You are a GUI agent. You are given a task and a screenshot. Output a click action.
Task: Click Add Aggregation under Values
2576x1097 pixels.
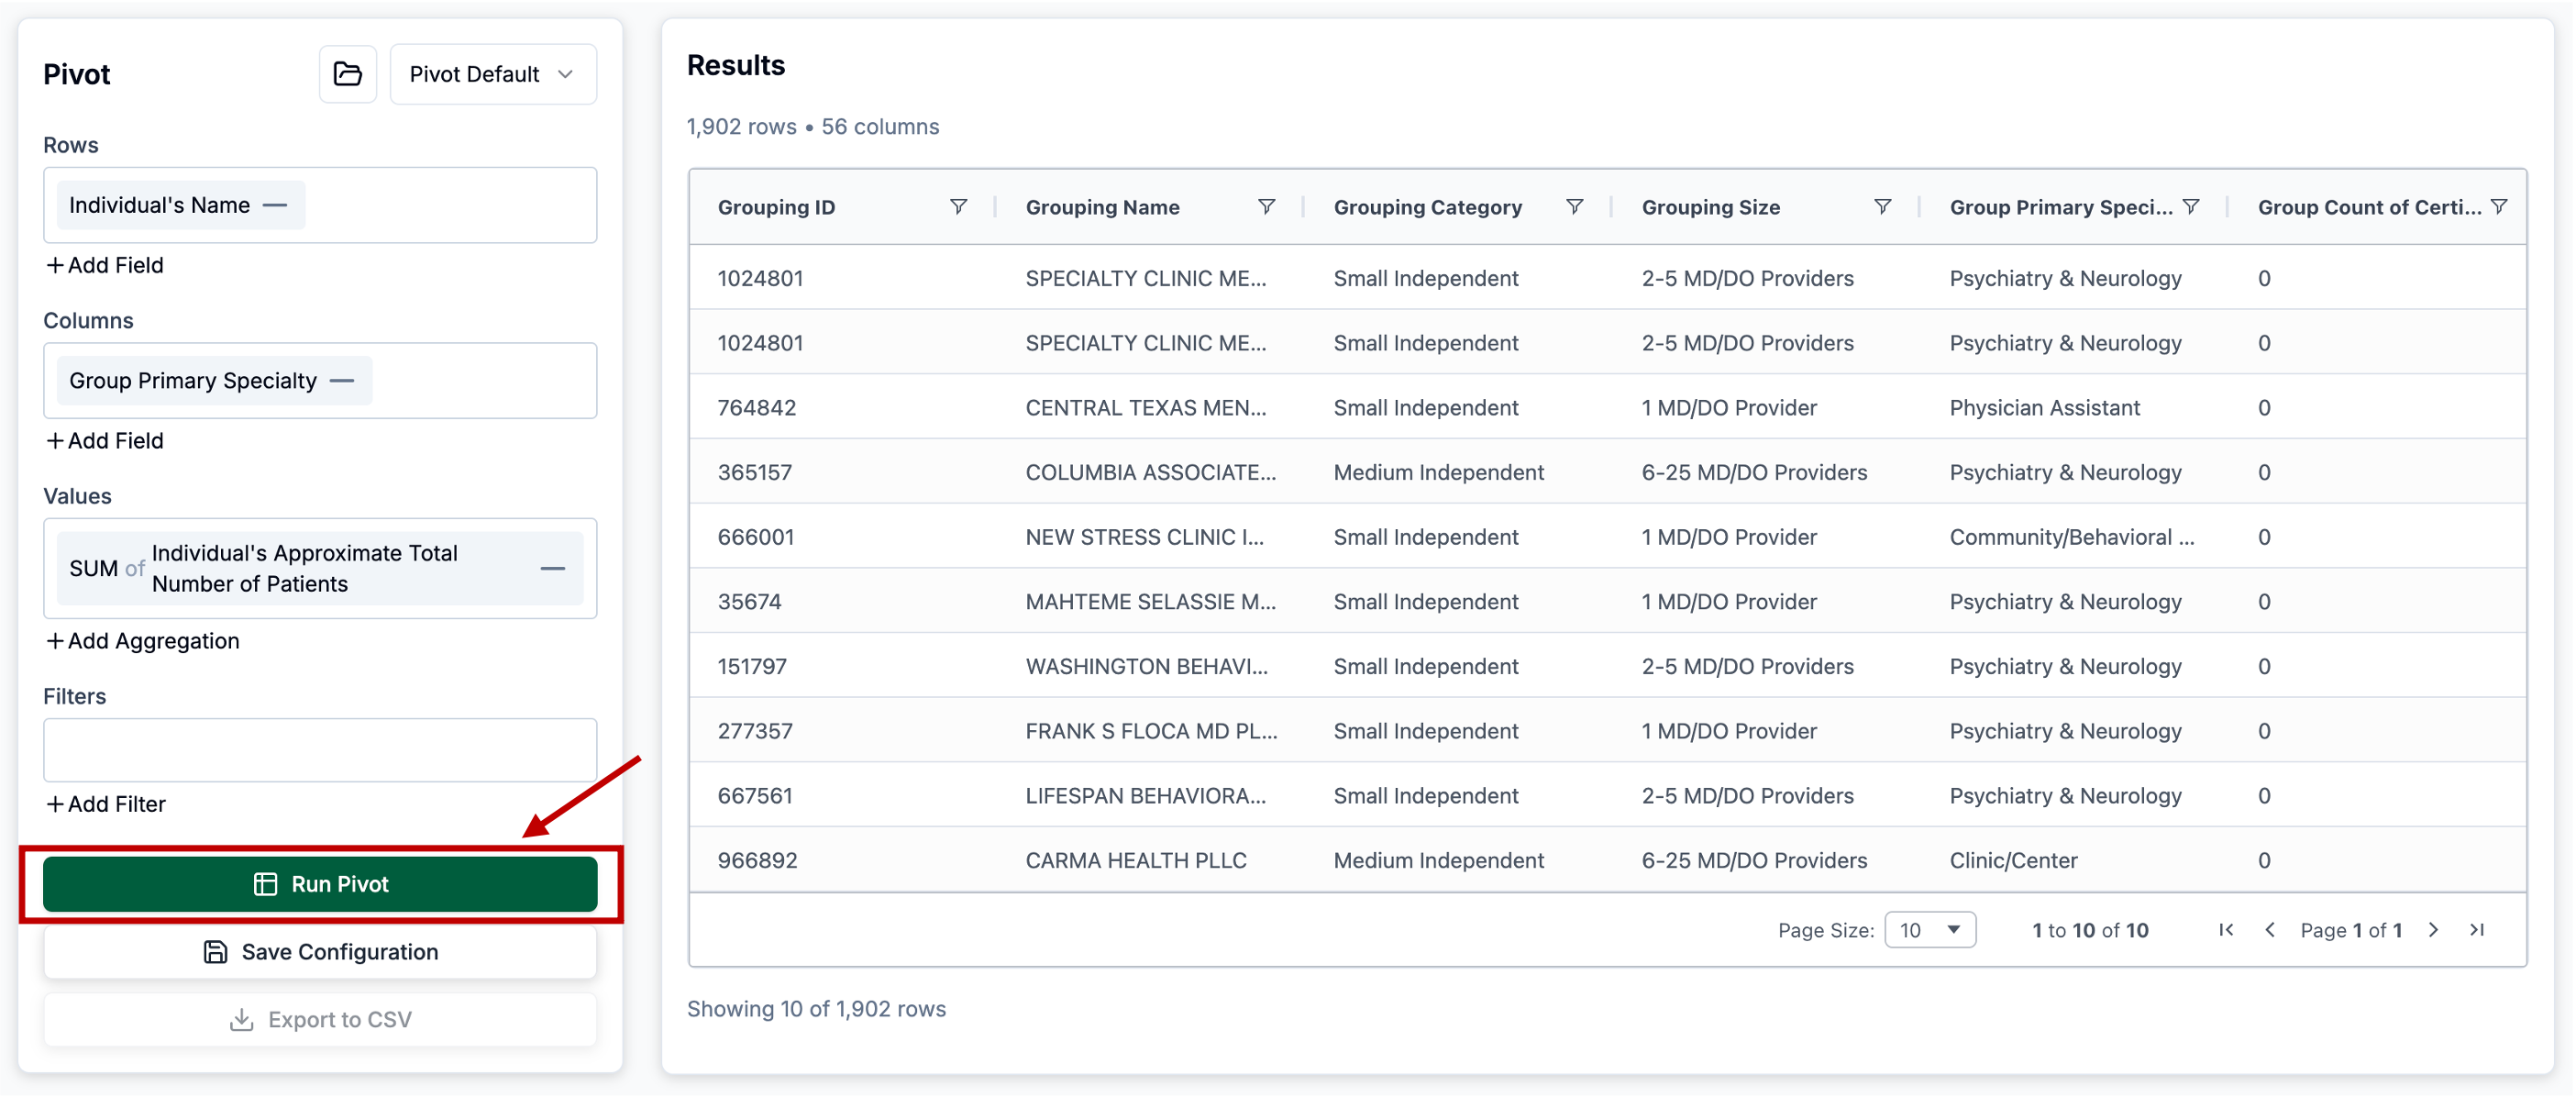pos(143,641)
